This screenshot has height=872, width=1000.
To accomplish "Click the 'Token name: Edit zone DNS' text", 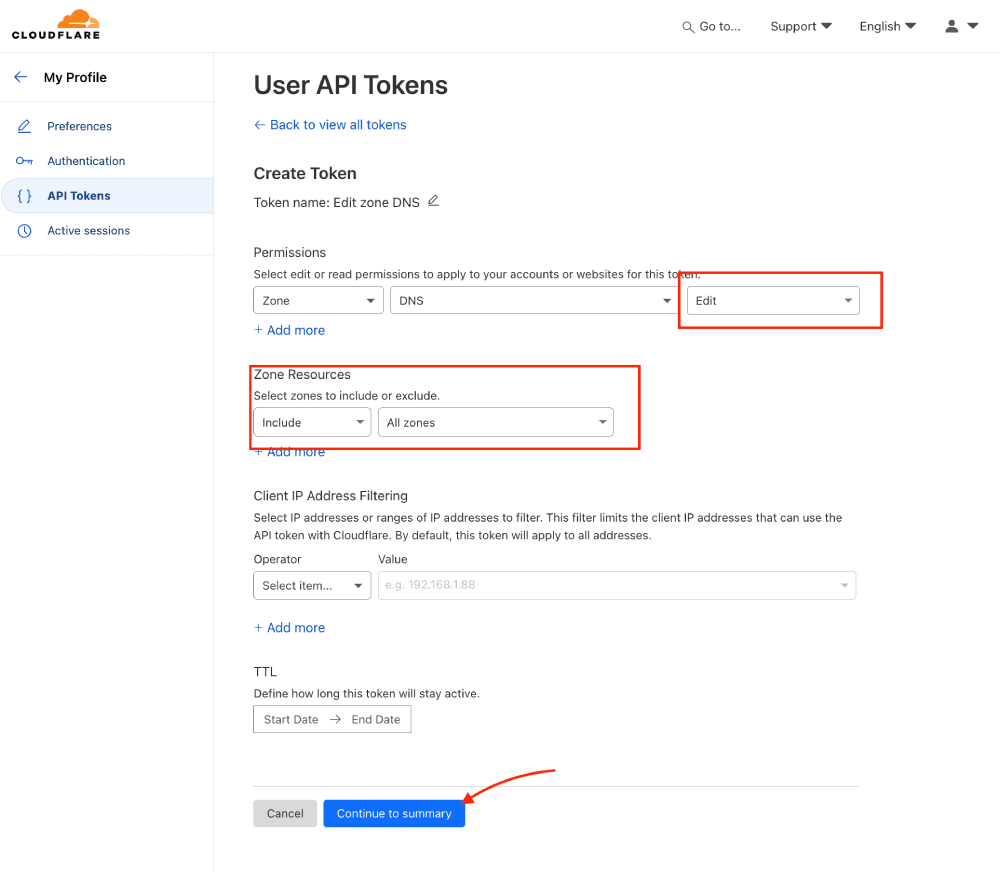I will [x=337, y=202].
